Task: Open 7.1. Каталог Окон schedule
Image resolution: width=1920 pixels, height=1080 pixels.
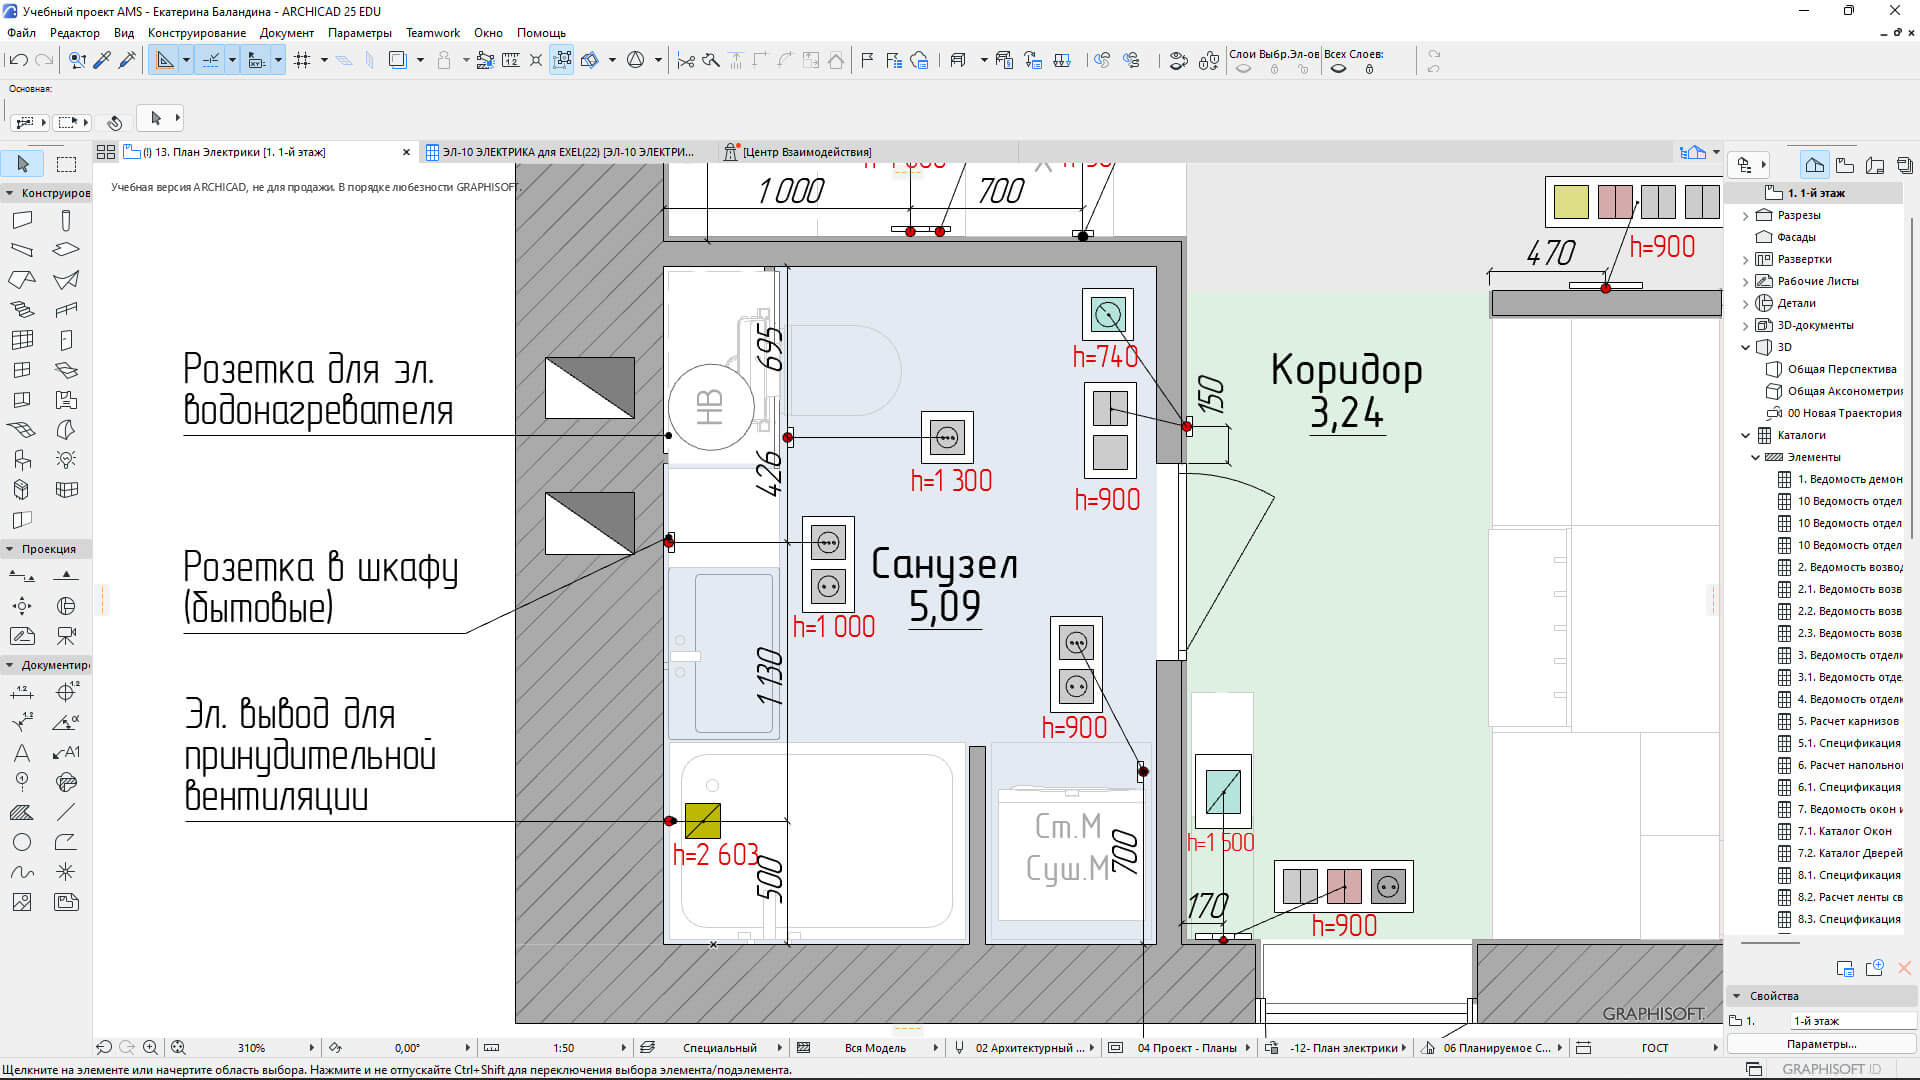Action: tap(1844, 831)
